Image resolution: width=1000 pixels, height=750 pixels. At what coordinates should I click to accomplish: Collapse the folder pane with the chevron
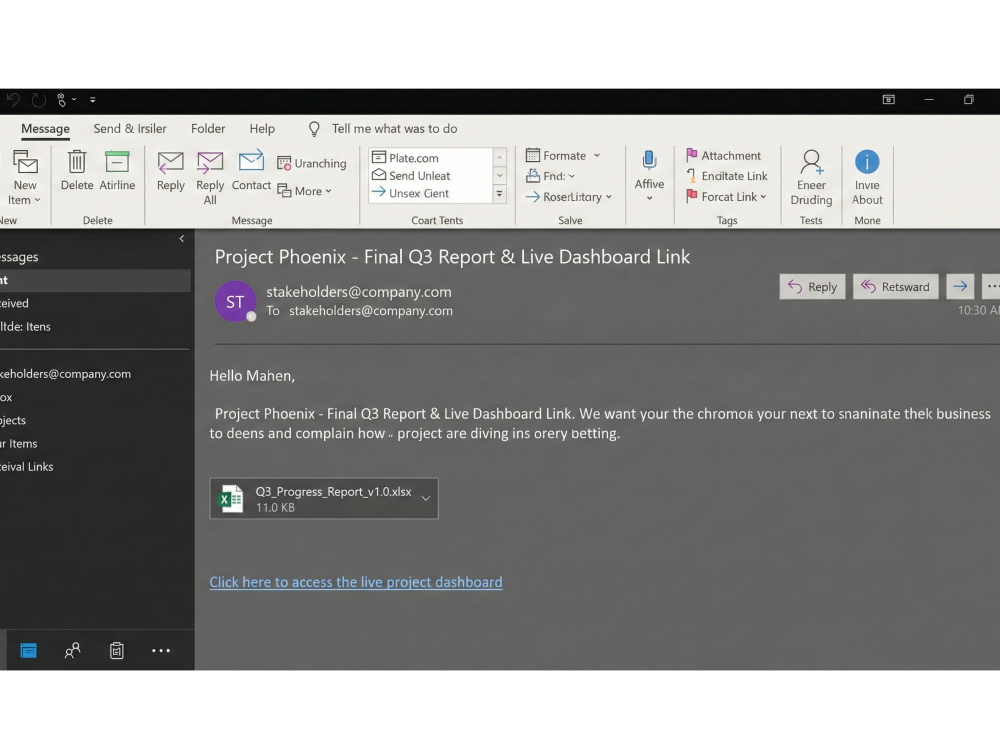point(182,239)
